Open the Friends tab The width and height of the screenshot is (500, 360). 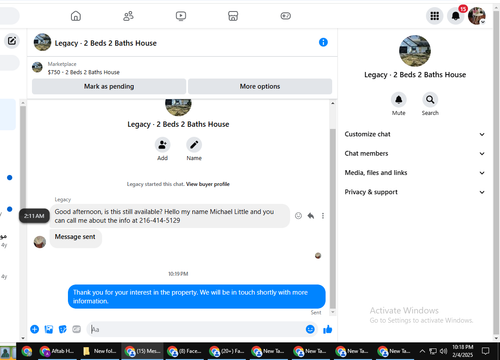(x=128, y=16)
